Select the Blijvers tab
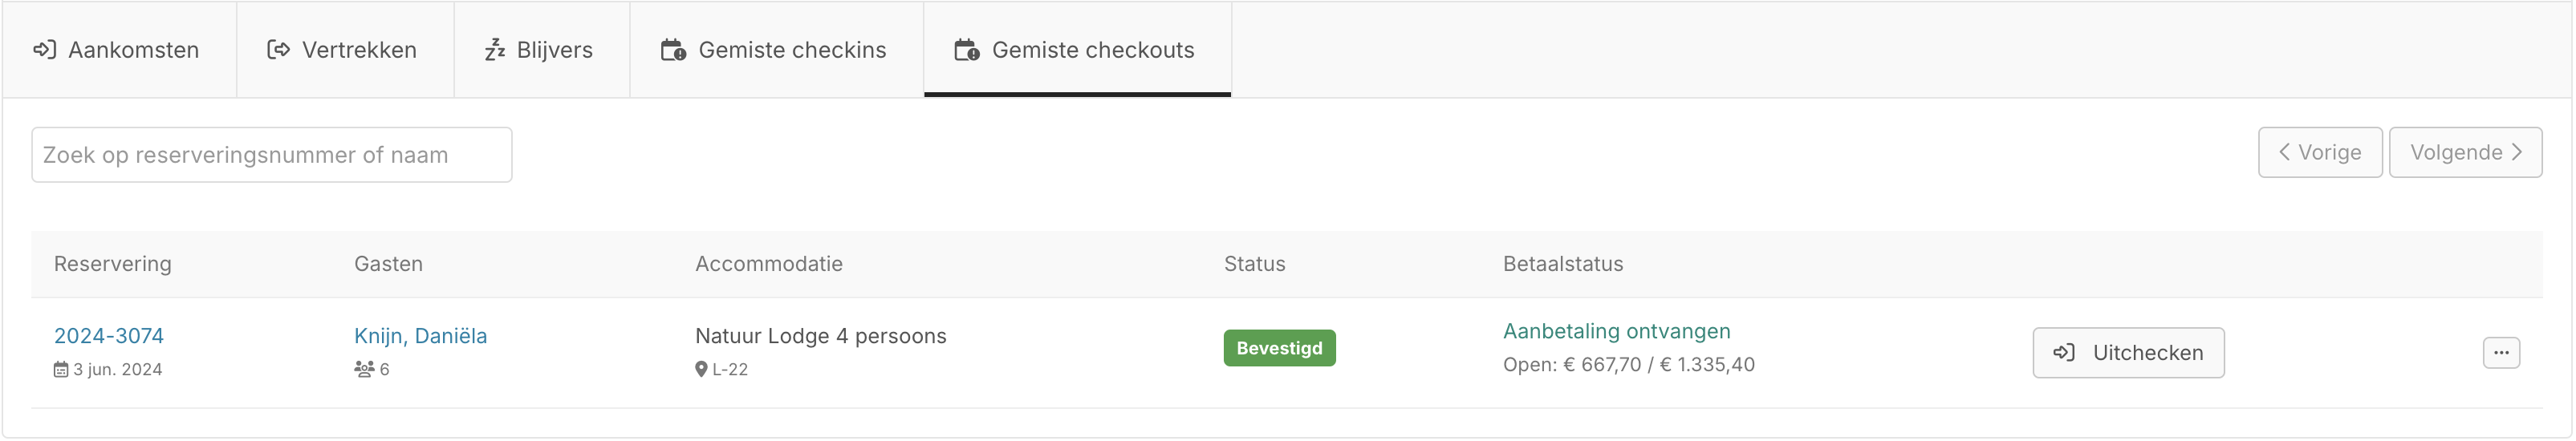 click(x=541, y=50)
